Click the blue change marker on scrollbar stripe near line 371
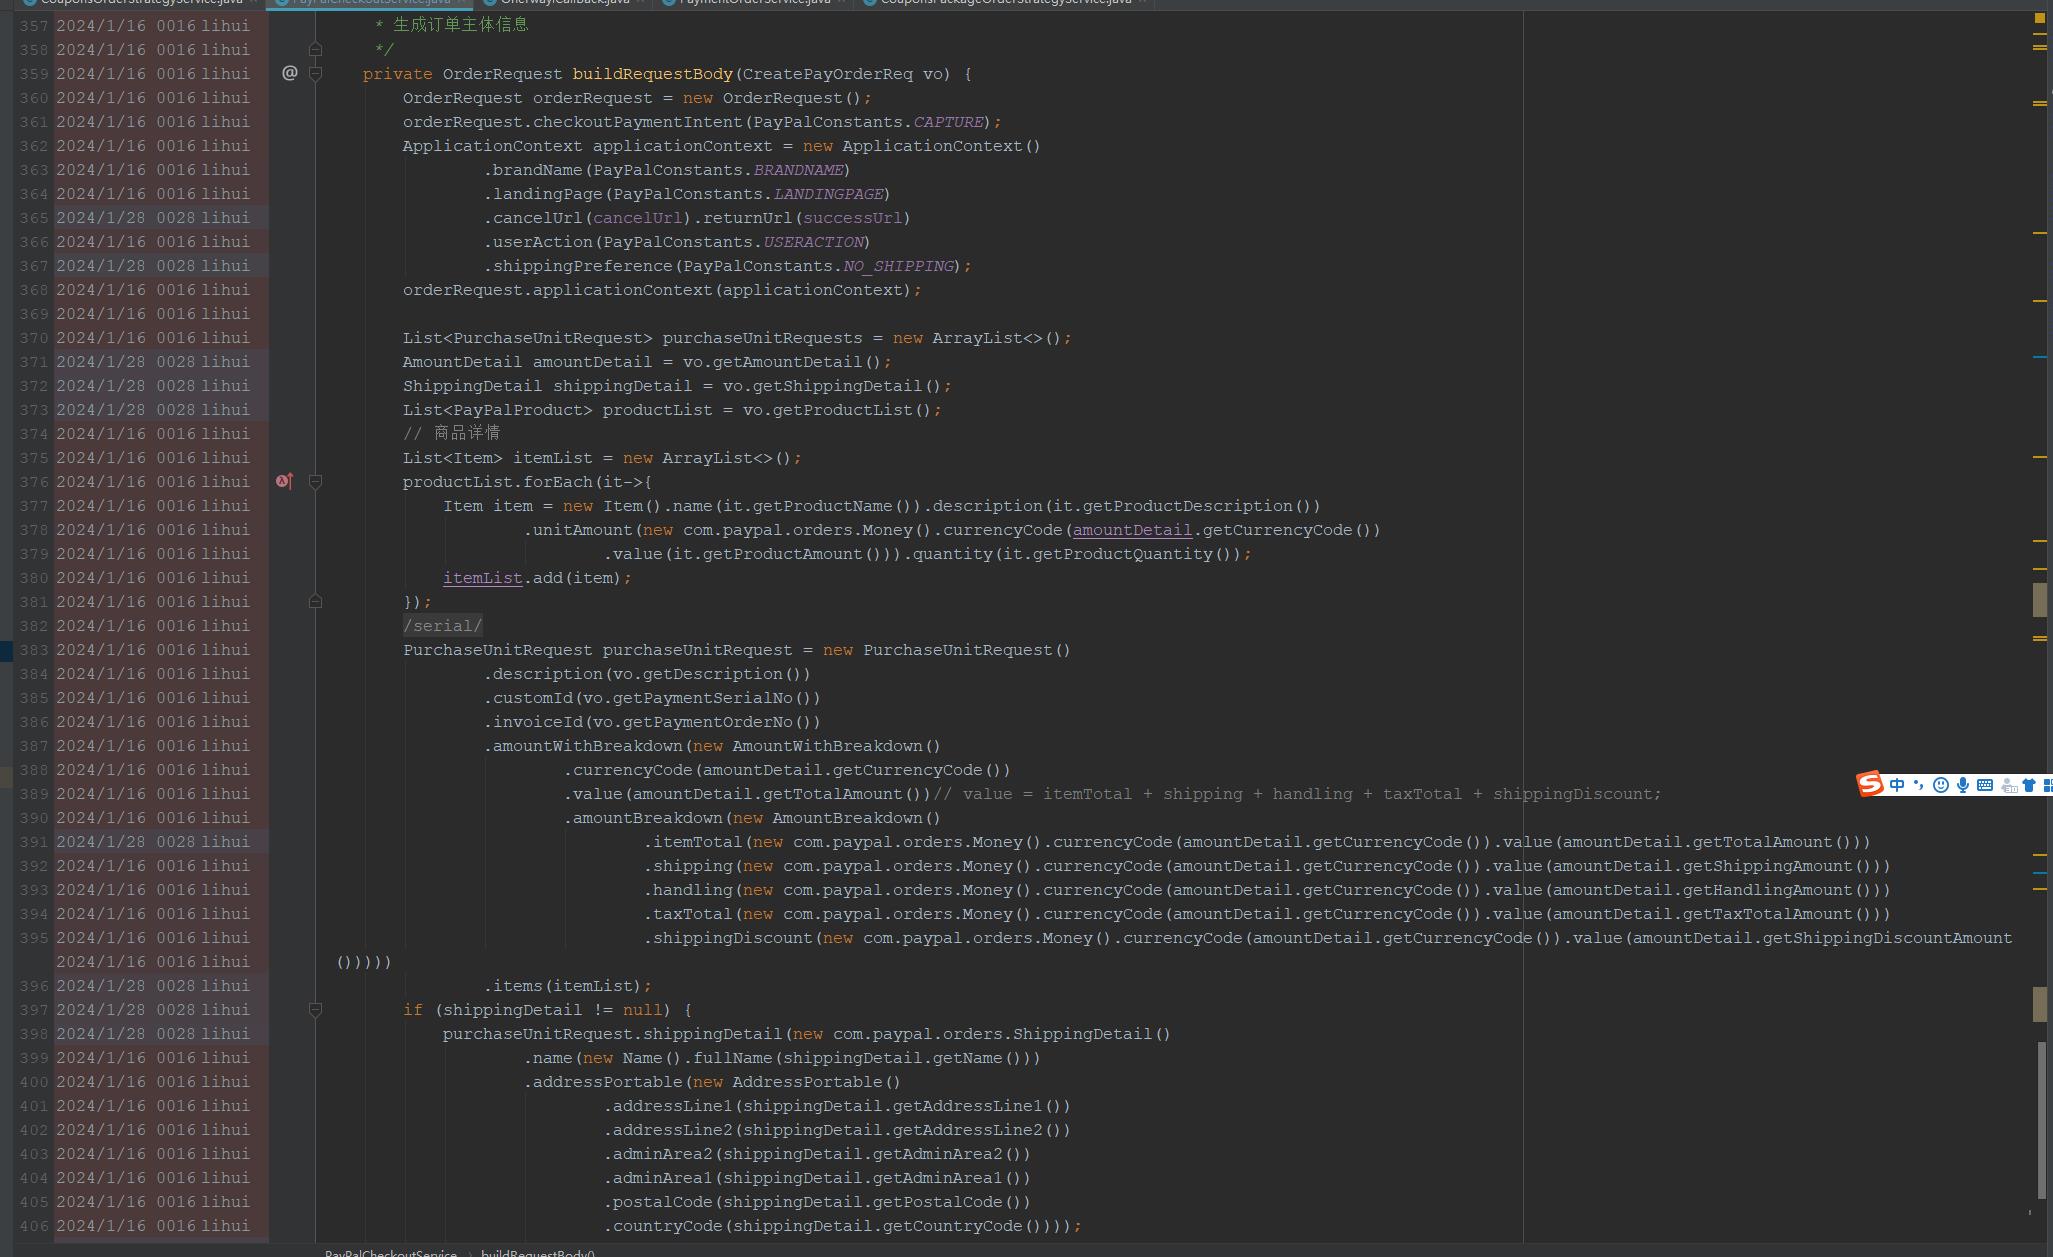The image size is (2053, 1257). click(2040, 357)
